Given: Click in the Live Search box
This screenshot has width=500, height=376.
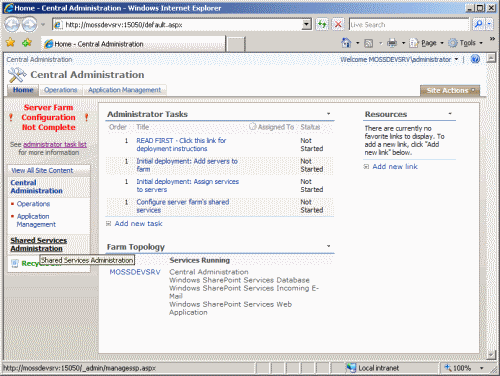Looking at the screenshot, I should pyautogui.click(x=409, y=24).
